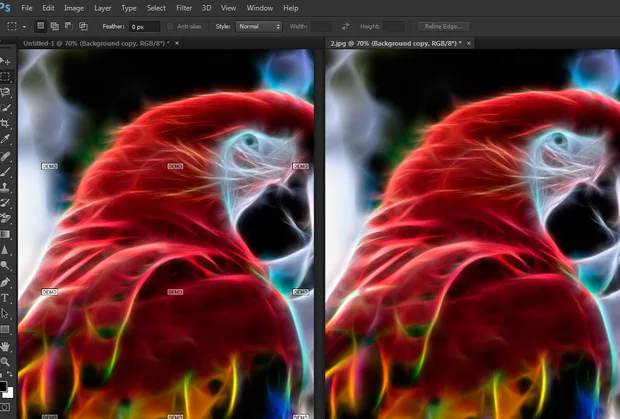Select the Crop tool

pos(6,123)
